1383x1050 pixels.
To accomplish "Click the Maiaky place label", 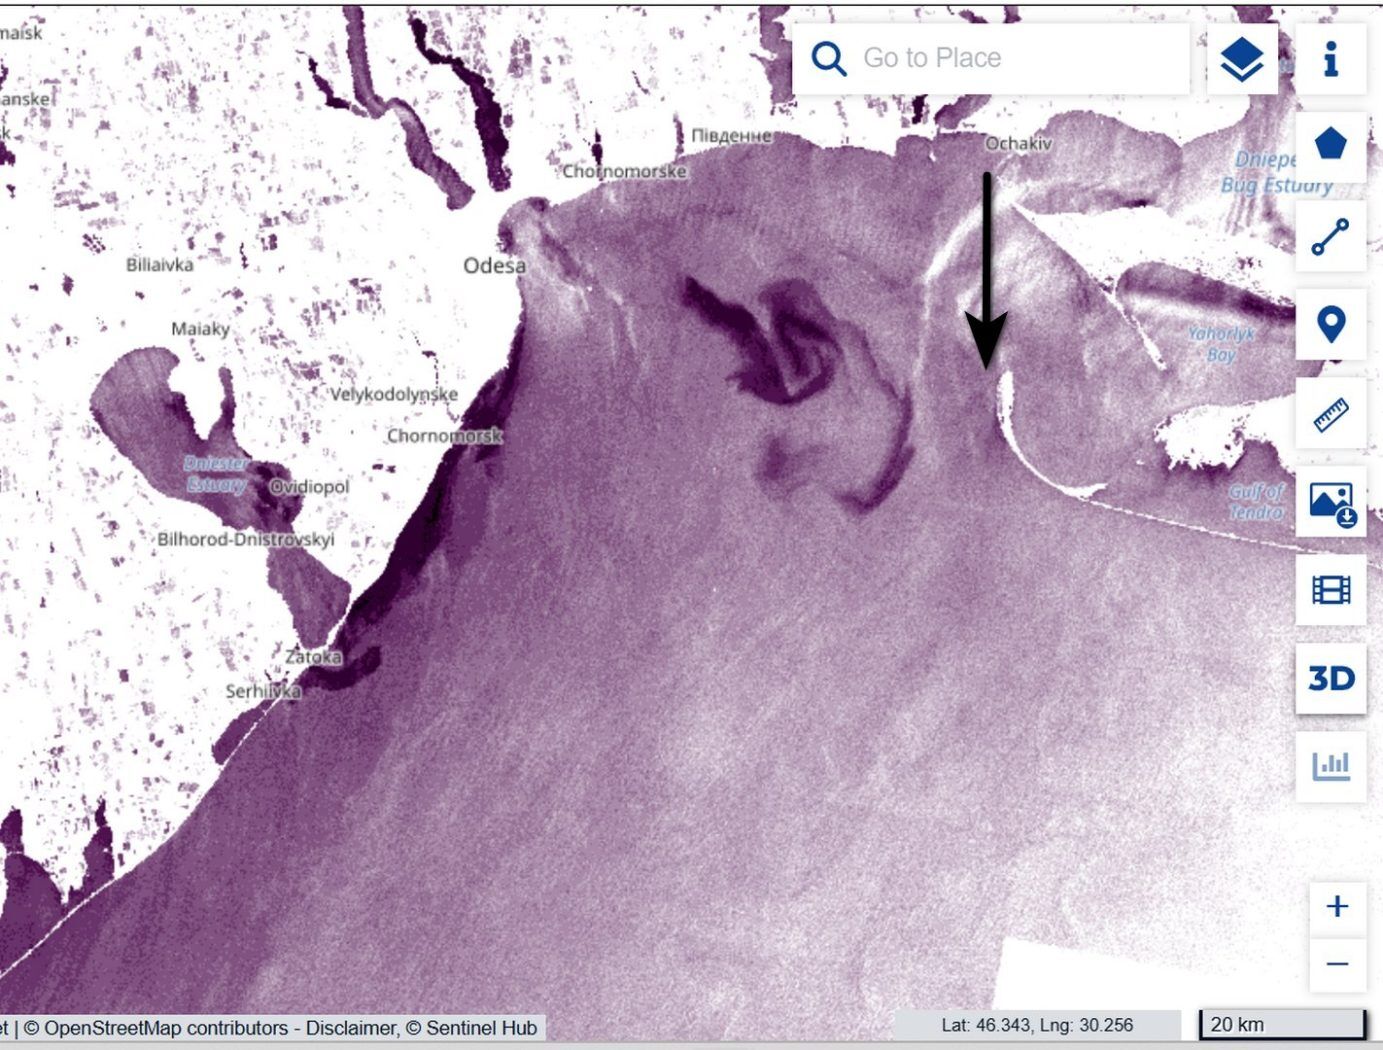I will click(200, 328).
